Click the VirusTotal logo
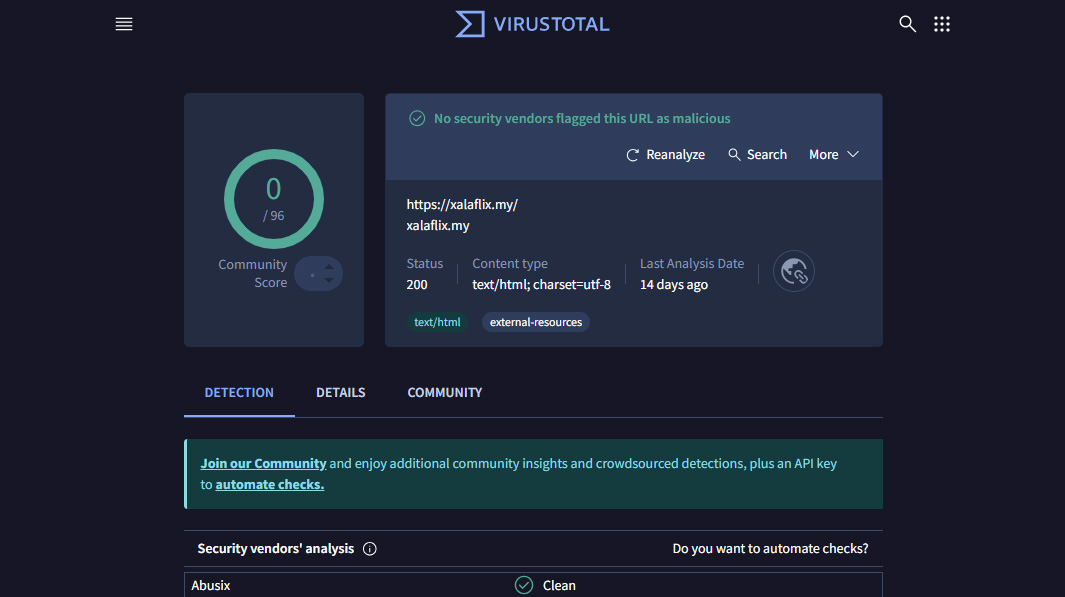Viewport: 1065px width, 597px height. (532, 24)
